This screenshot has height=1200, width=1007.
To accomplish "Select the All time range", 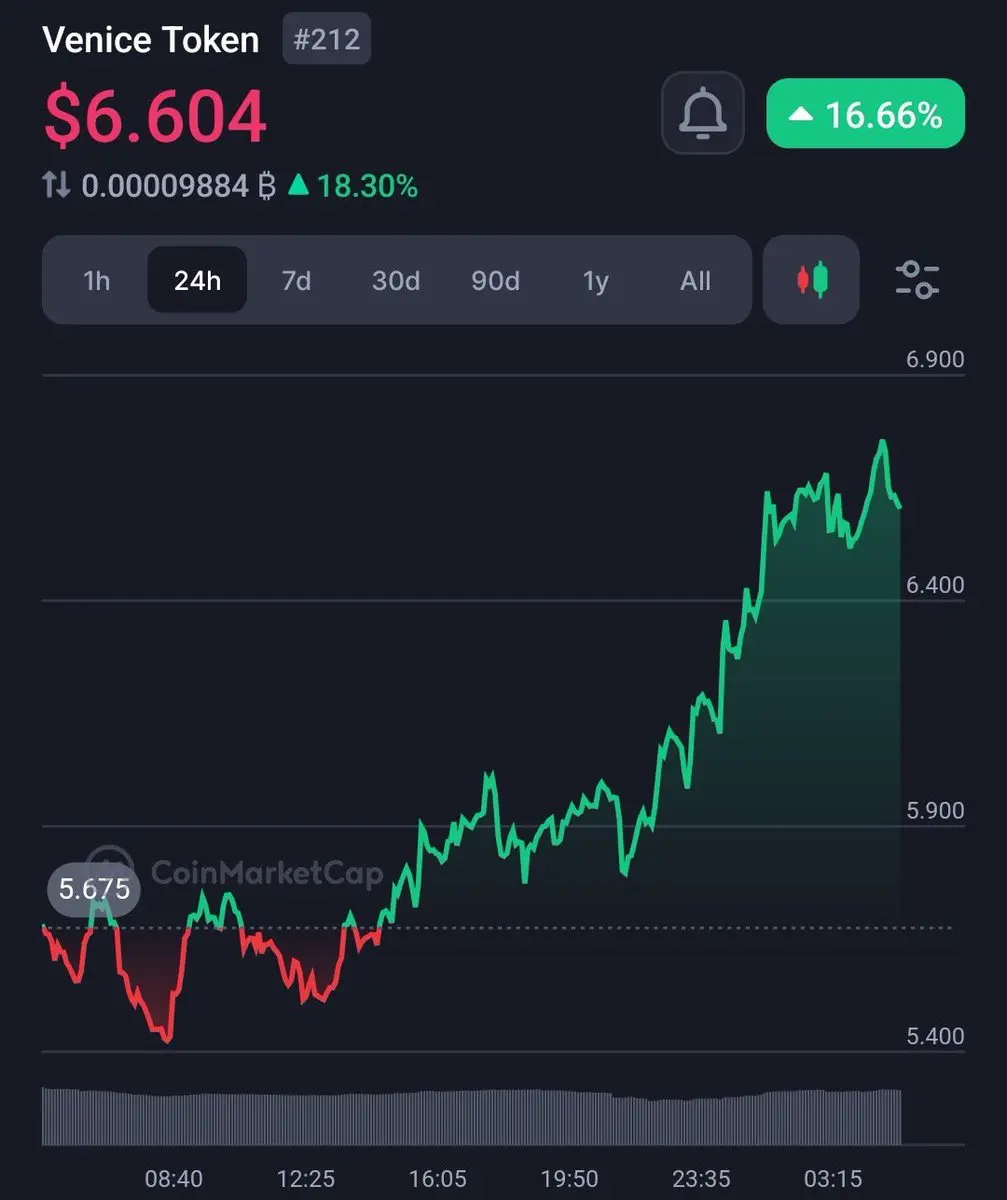I will click(x=696, y=281).
